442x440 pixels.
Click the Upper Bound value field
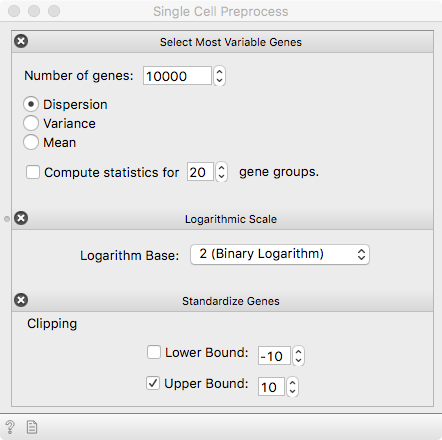[x=271, y=387]
